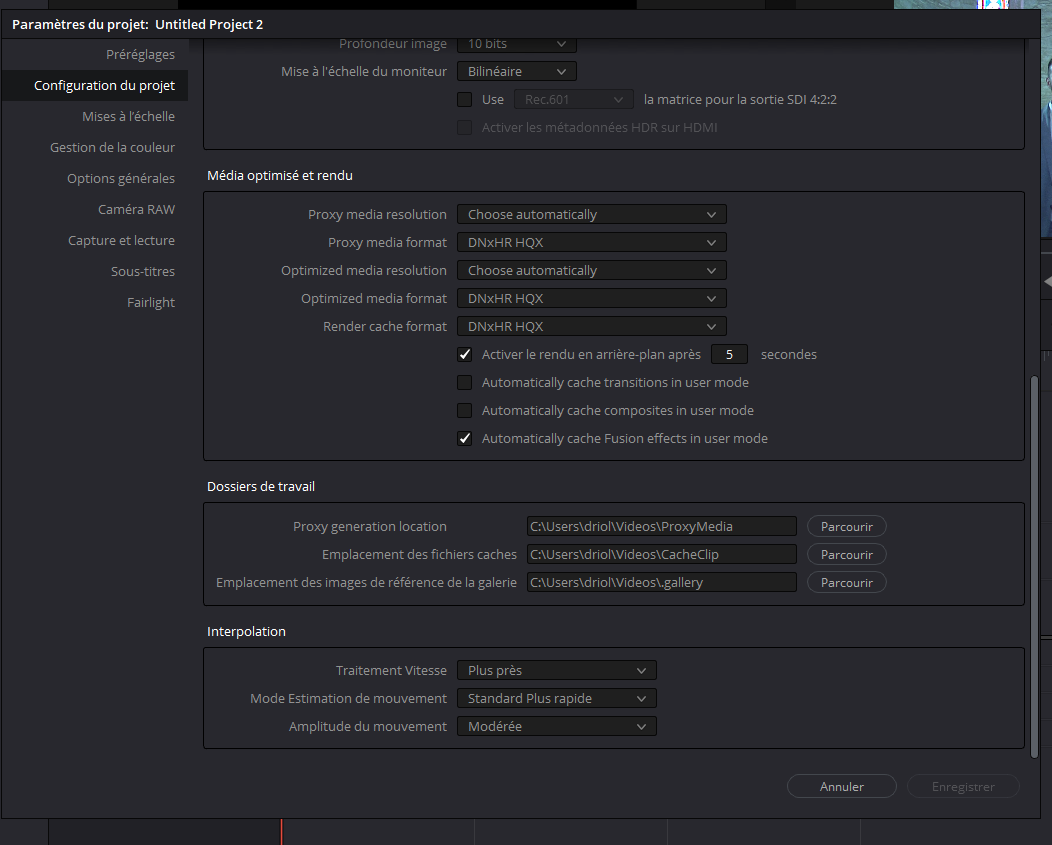Open the Optimized media format dropdown
The image size is (1052, 845).
[x=591, y=298]
